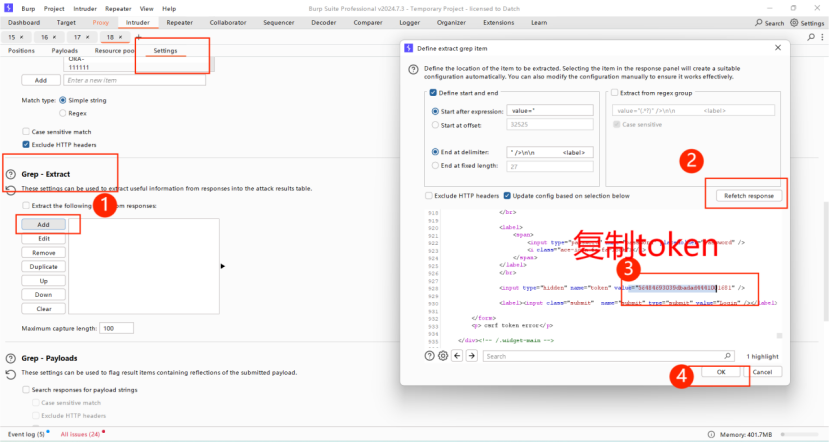The height and width of the screenshot is (442, 829).
Task: Open the Payloads sub-tab
Action: (x=65, y=51)
